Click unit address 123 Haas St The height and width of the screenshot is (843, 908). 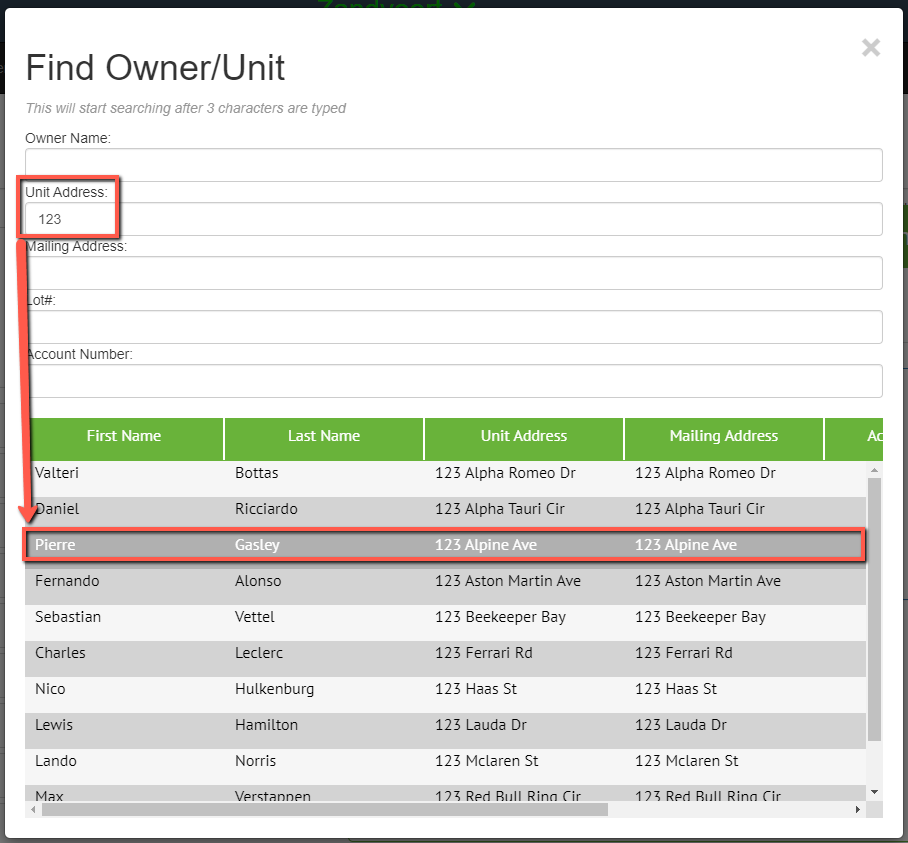(475, 688)
